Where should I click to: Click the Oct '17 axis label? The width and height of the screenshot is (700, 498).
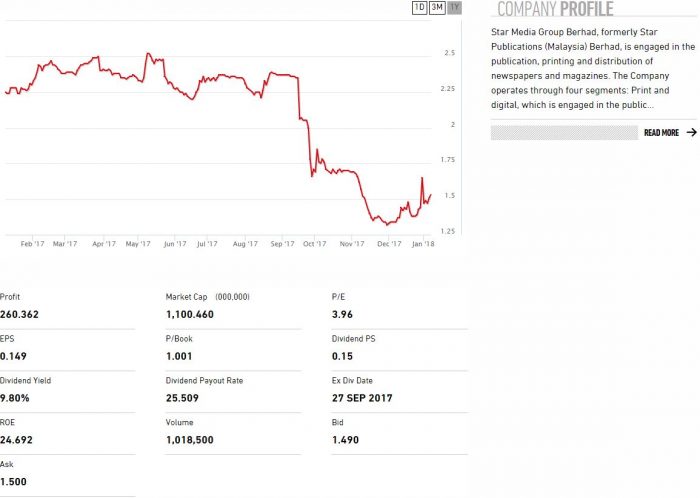click(314, 243)
